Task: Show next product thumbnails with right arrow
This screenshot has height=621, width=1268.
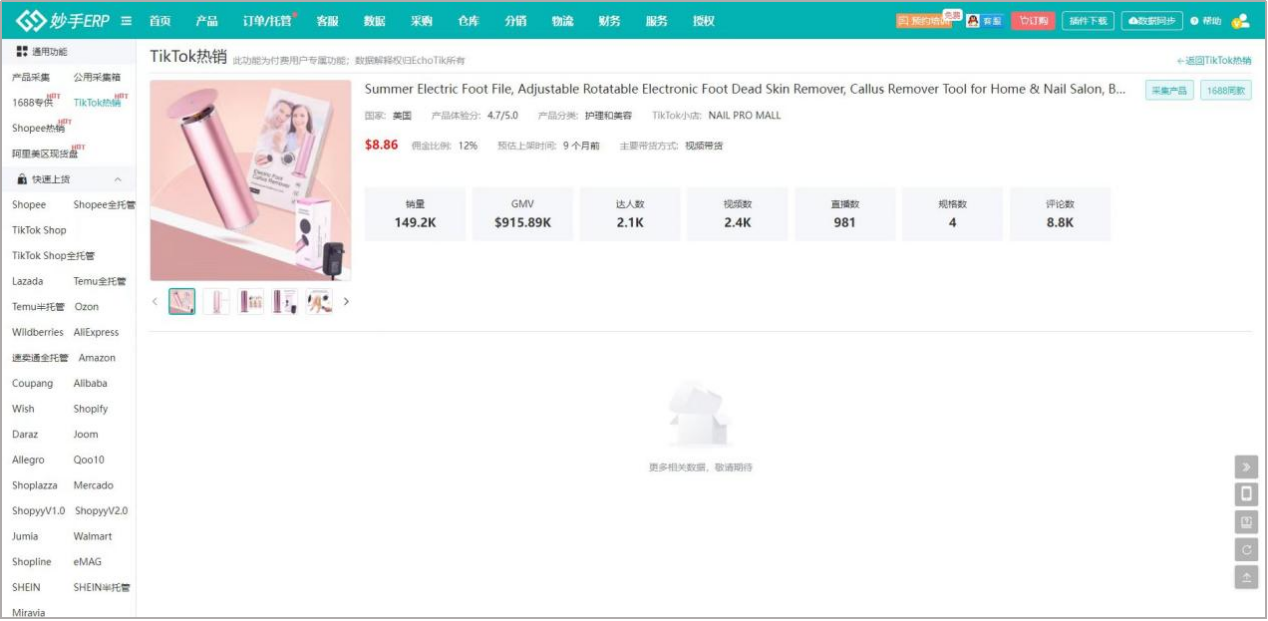Action: pyautogui.click(x=346, y=301)
